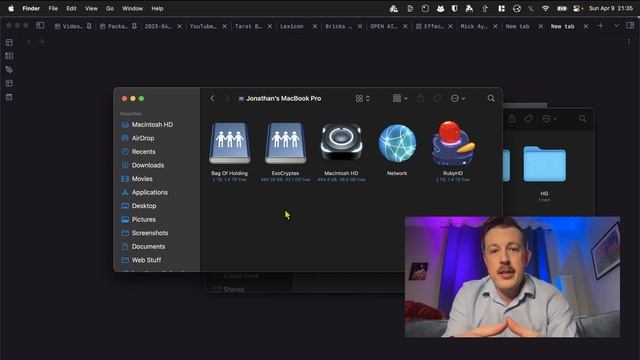Open the date and time in menu bar
The width and height of the screenshot is (640, 360).
tap(611, 8)
